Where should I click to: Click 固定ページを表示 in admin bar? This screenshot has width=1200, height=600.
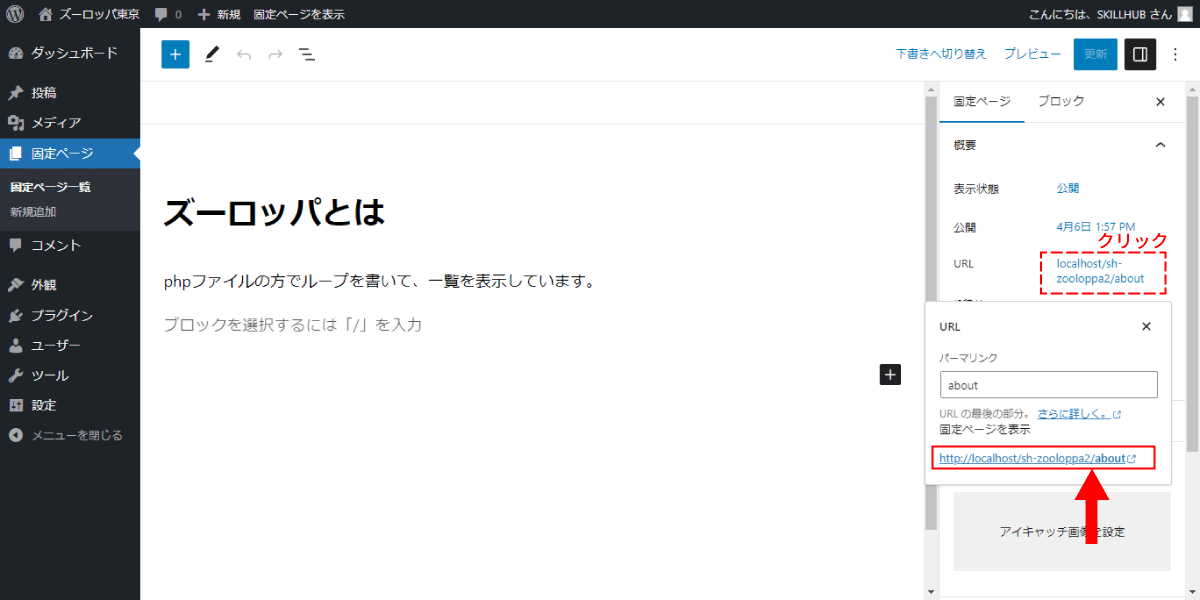[299, 14]
